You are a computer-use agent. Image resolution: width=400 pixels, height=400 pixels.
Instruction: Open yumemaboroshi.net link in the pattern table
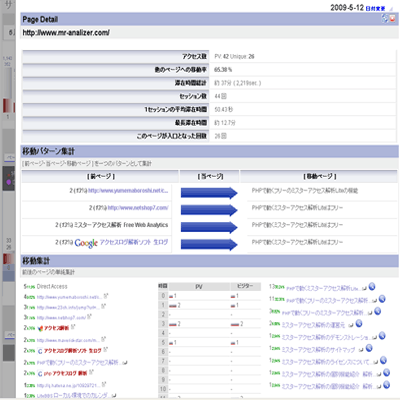pyautogui.click(x=128, y=191)
